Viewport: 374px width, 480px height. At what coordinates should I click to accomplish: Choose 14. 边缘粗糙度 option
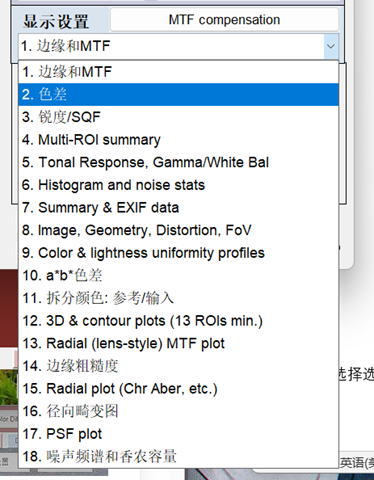[179, 367]
